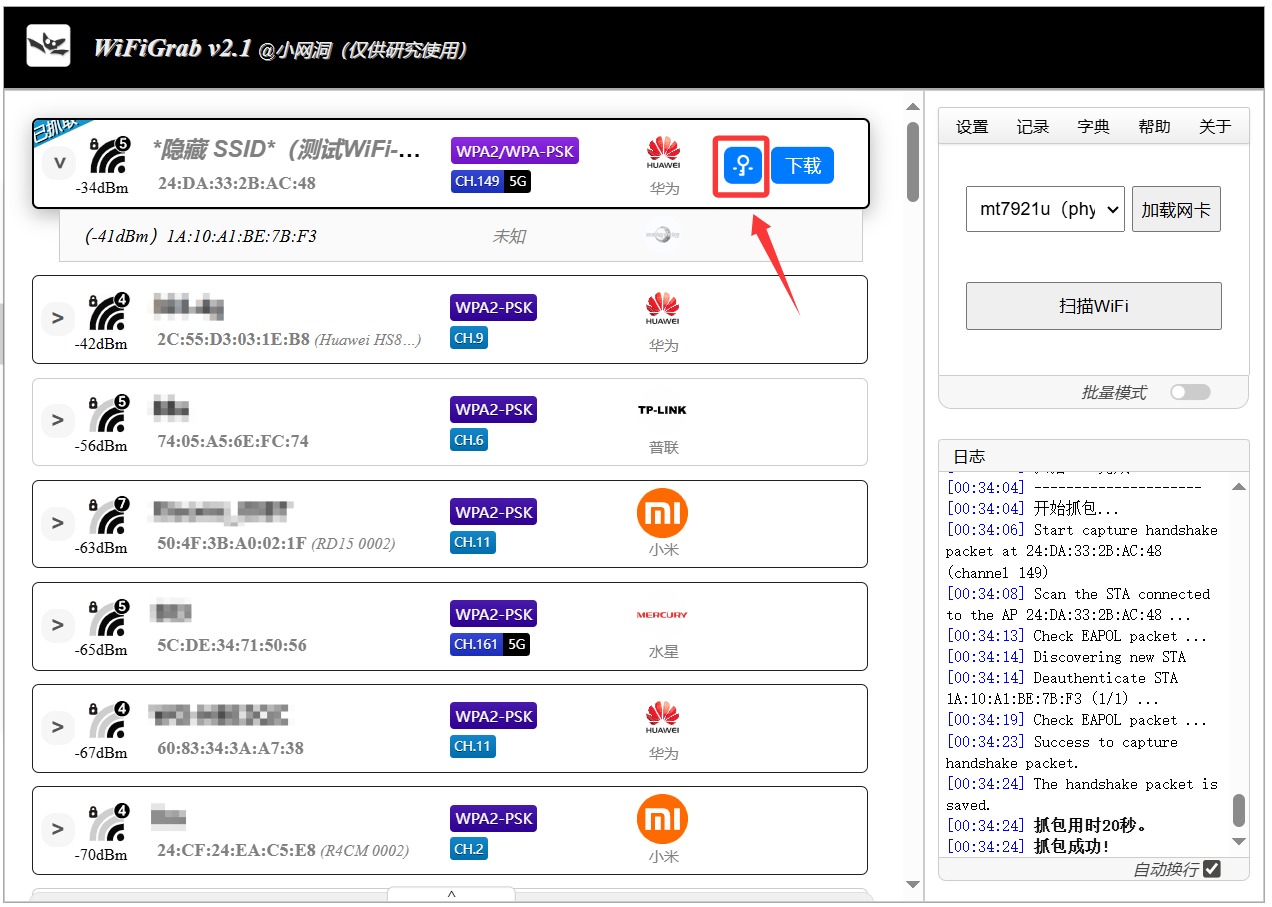The height and width of the screenshot is (907, 1272).
Task: Click the (RD15 0002) device model text
Action: tap(353, 544)
